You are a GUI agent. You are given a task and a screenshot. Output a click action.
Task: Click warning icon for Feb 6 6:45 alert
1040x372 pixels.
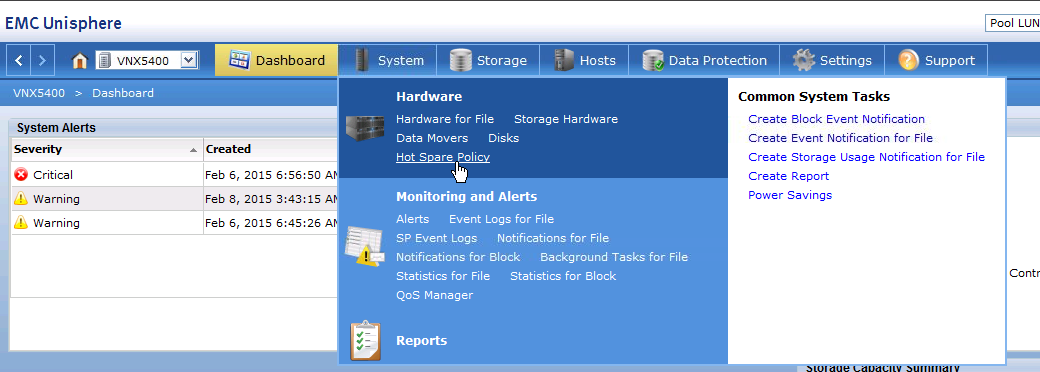click(x=21, y=223)
